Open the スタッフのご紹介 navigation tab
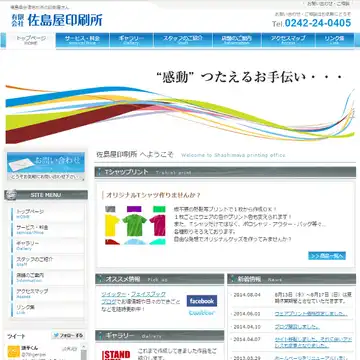This screenshot has height=360, width=360. coord(183,41)
